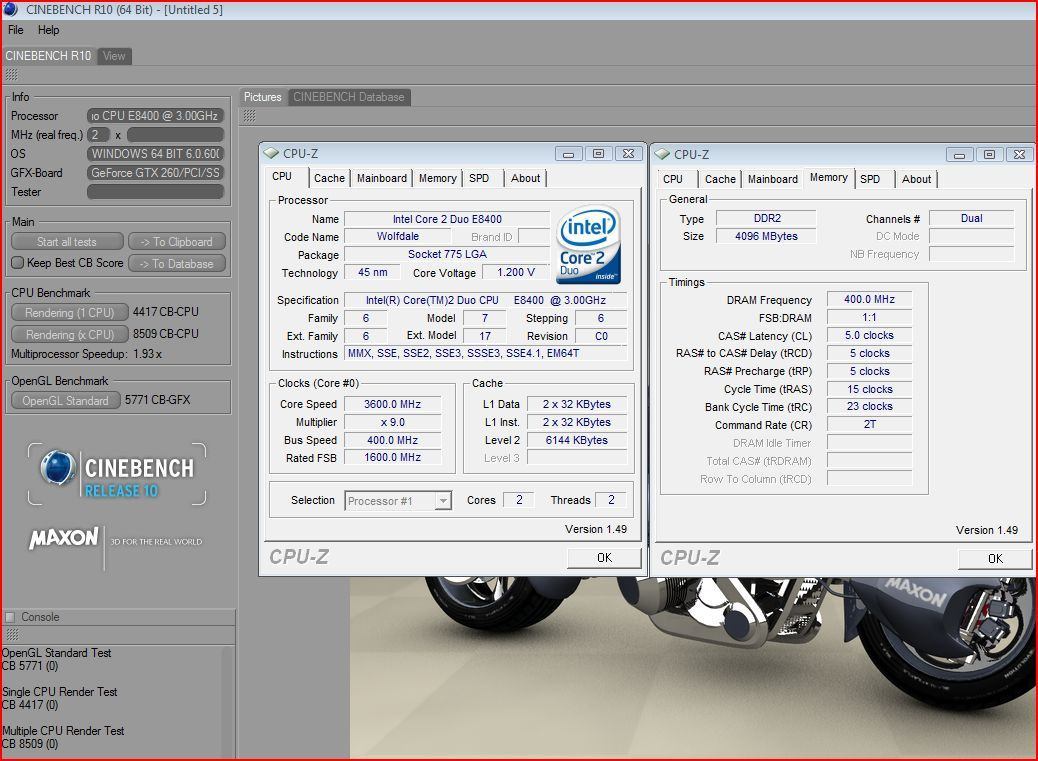Click the Processor info field
The height and width of the screenshot is (761, 1038).
coord(156,116)
